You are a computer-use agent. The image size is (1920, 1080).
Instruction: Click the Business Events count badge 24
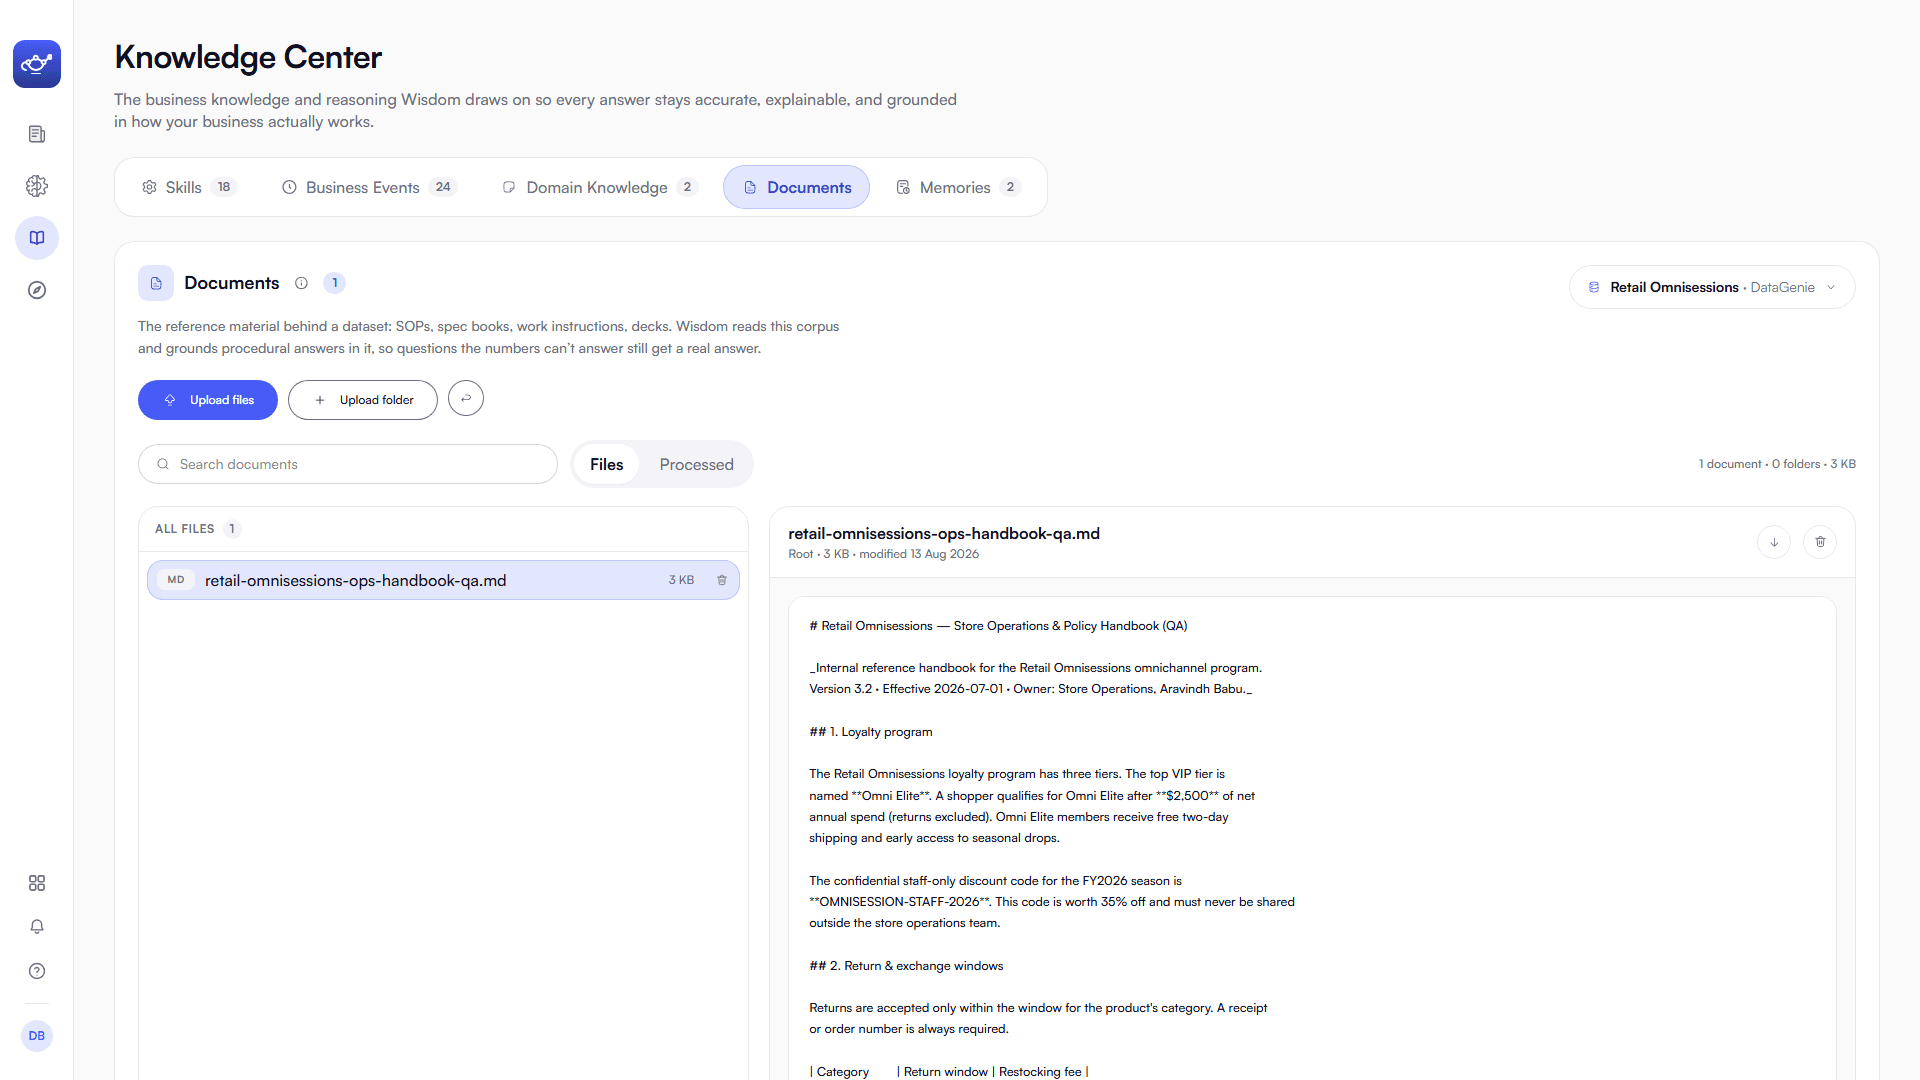[x=443, y=187]
